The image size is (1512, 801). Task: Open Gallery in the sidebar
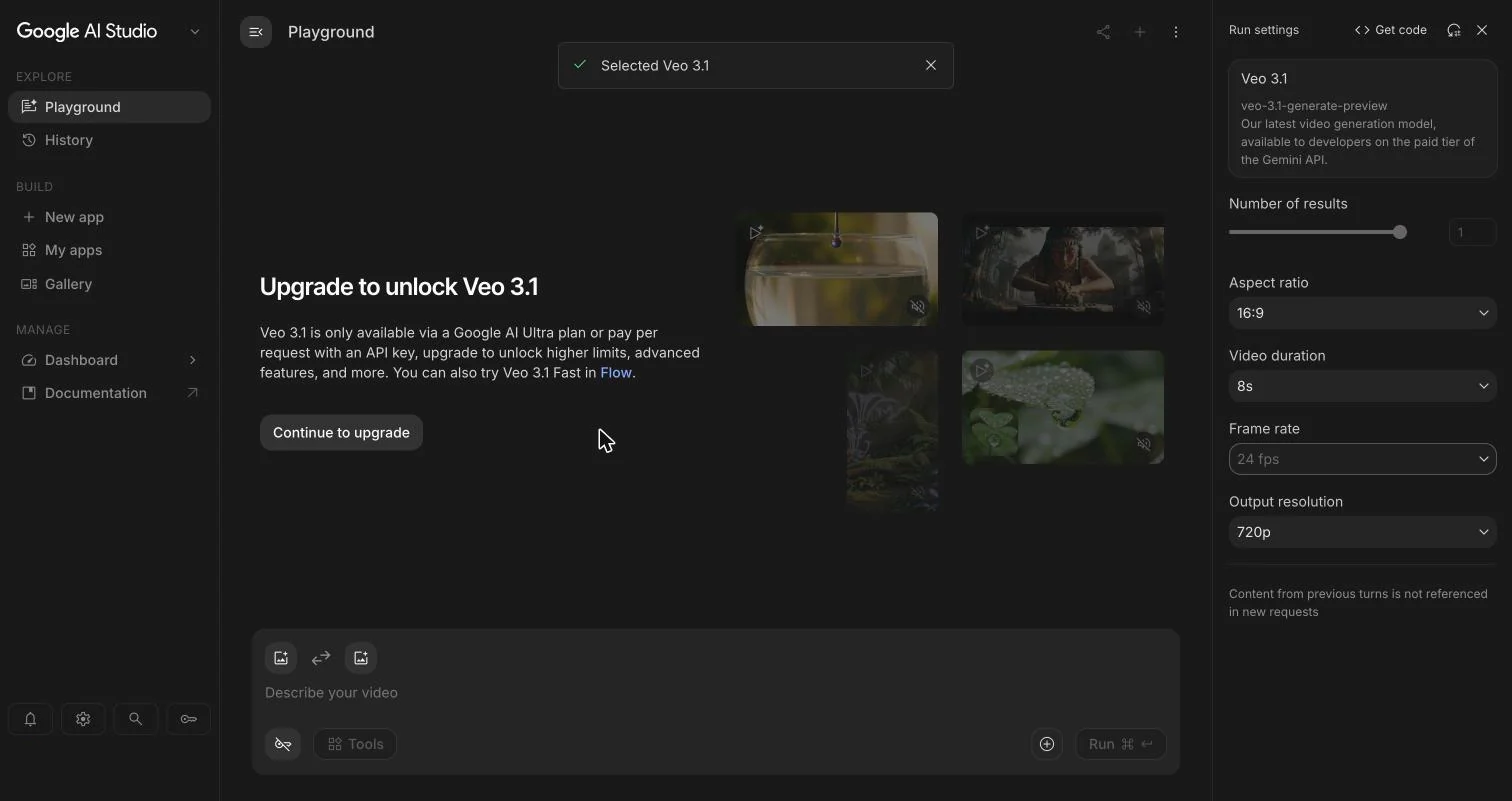[109, 284]
